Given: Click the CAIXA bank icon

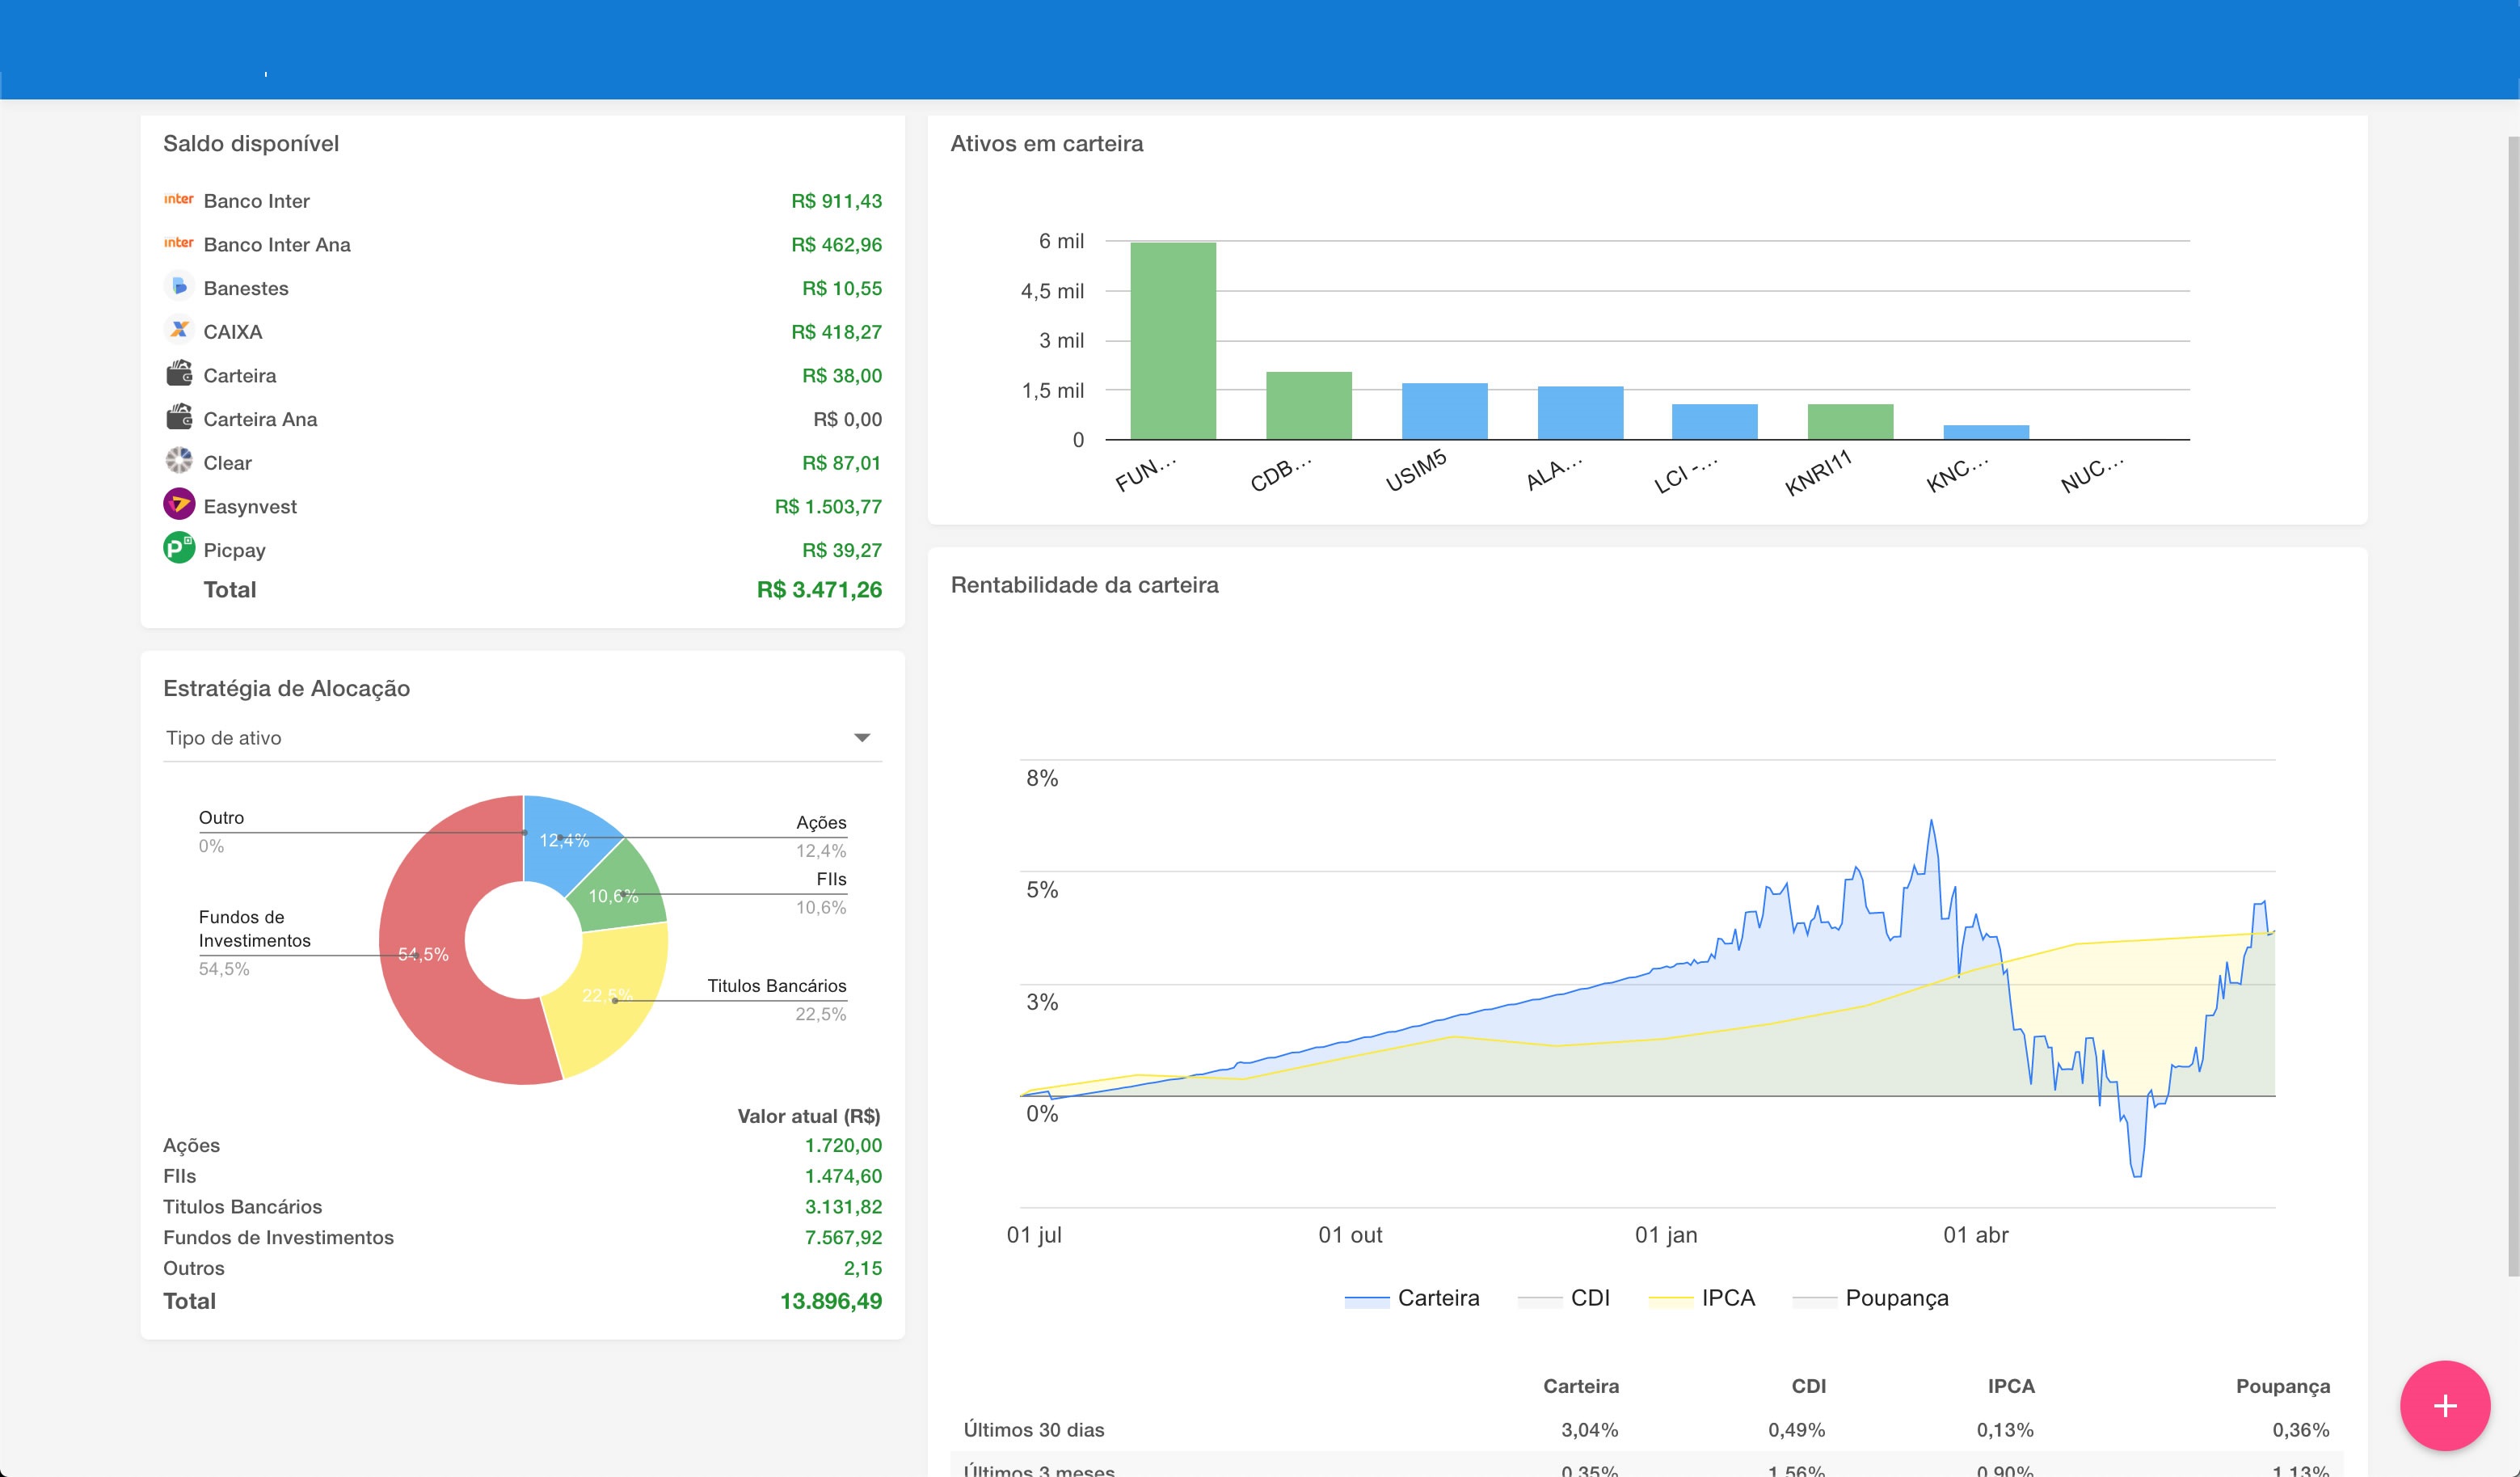Looking at the screenshot, I should point(179,331).
